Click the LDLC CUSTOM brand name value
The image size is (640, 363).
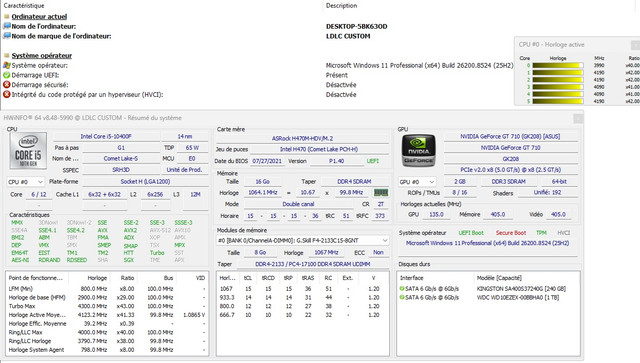coord(348,36)
